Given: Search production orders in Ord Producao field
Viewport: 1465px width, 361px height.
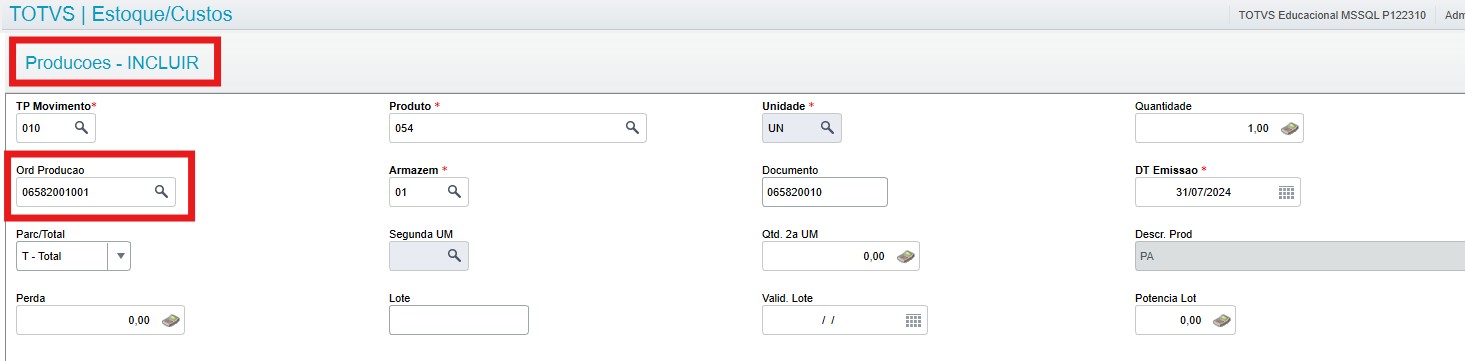Looking at the screenshot, I should pyautogui.click(x=161, y=192).
